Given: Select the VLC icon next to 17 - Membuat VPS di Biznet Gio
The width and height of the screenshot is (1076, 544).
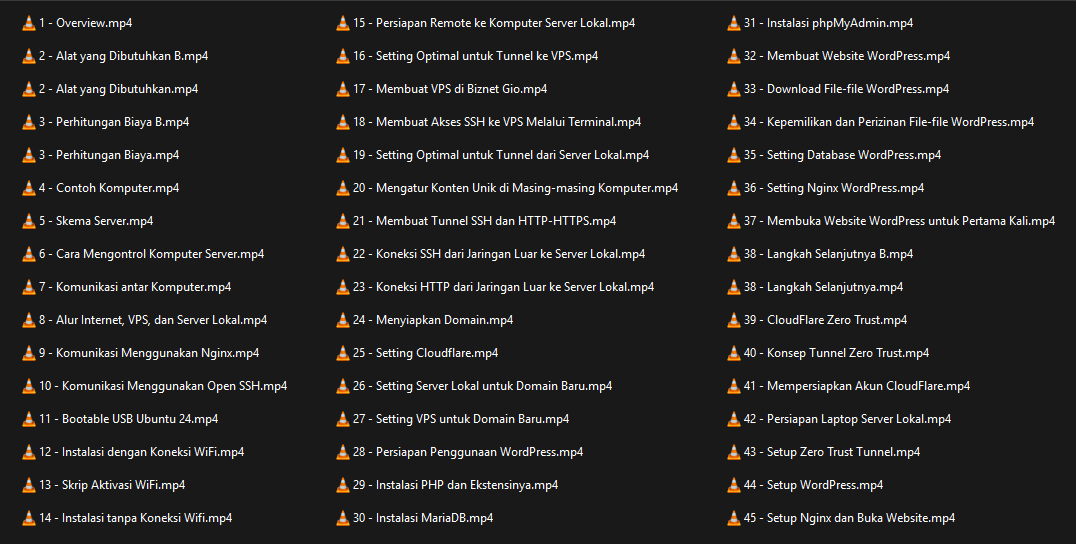Looking at the screenshot, I should pyautogui.click(x=342, y=89).
